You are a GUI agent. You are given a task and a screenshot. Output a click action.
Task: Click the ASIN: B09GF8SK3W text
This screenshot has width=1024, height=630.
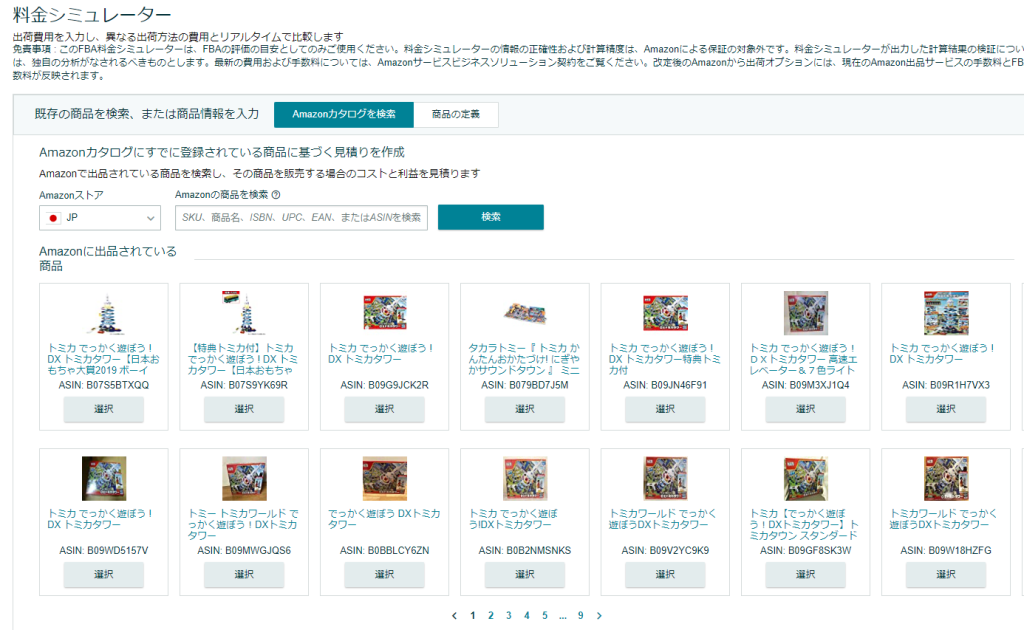806,550
